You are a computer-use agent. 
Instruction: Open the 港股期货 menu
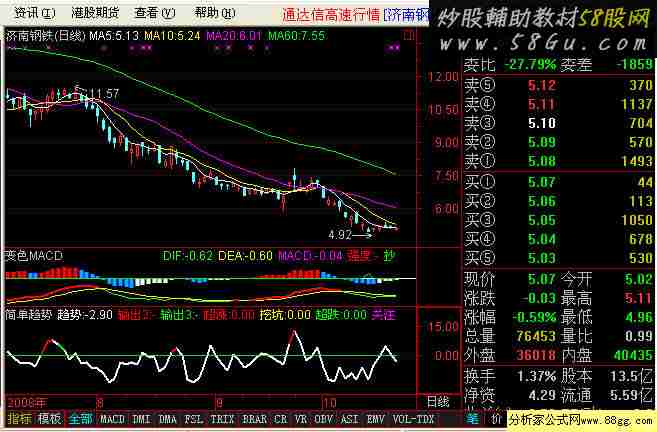(95, 13)
